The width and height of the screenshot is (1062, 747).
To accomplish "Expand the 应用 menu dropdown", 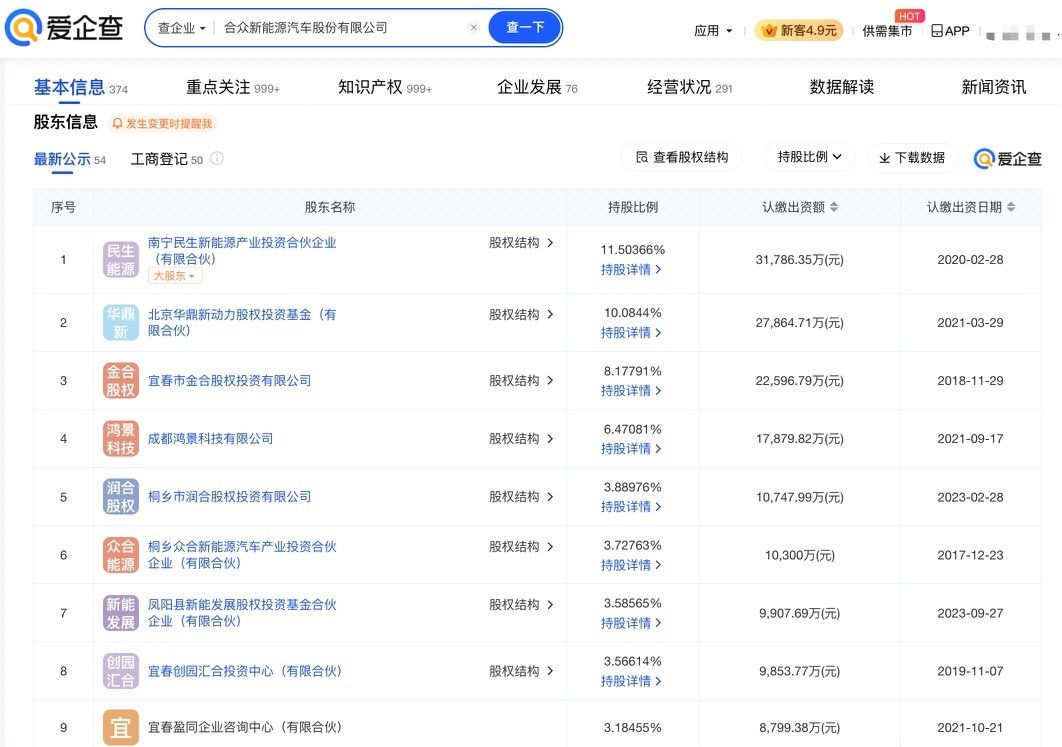I will [x=713, y=30].
